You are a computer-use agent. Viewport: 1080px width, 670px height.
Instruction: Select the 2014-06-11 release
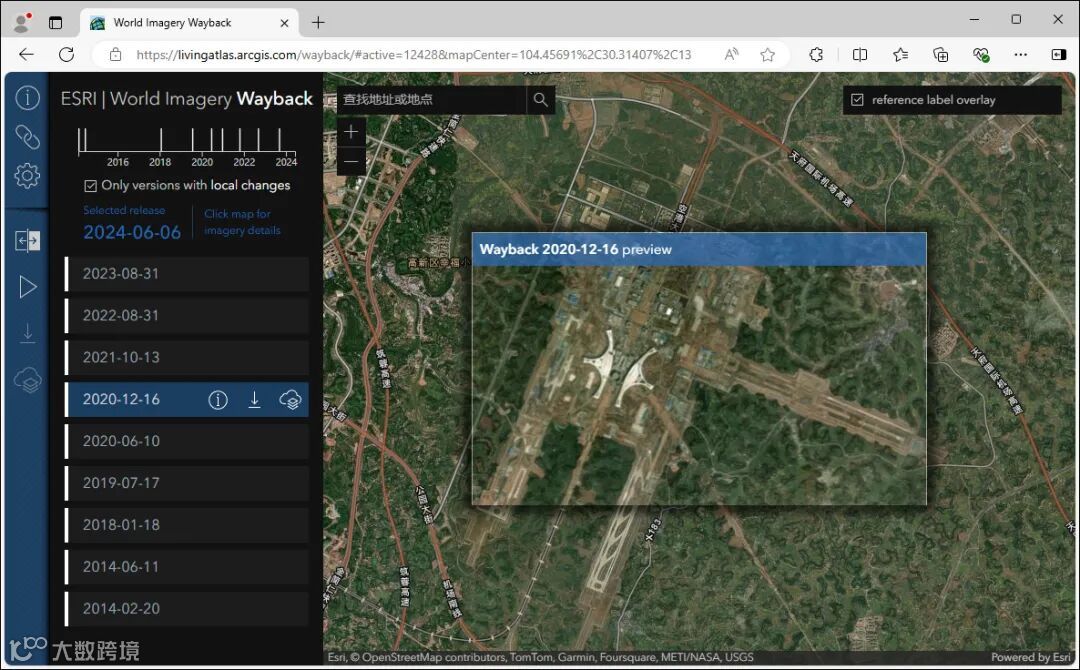(x=187, y=567)
